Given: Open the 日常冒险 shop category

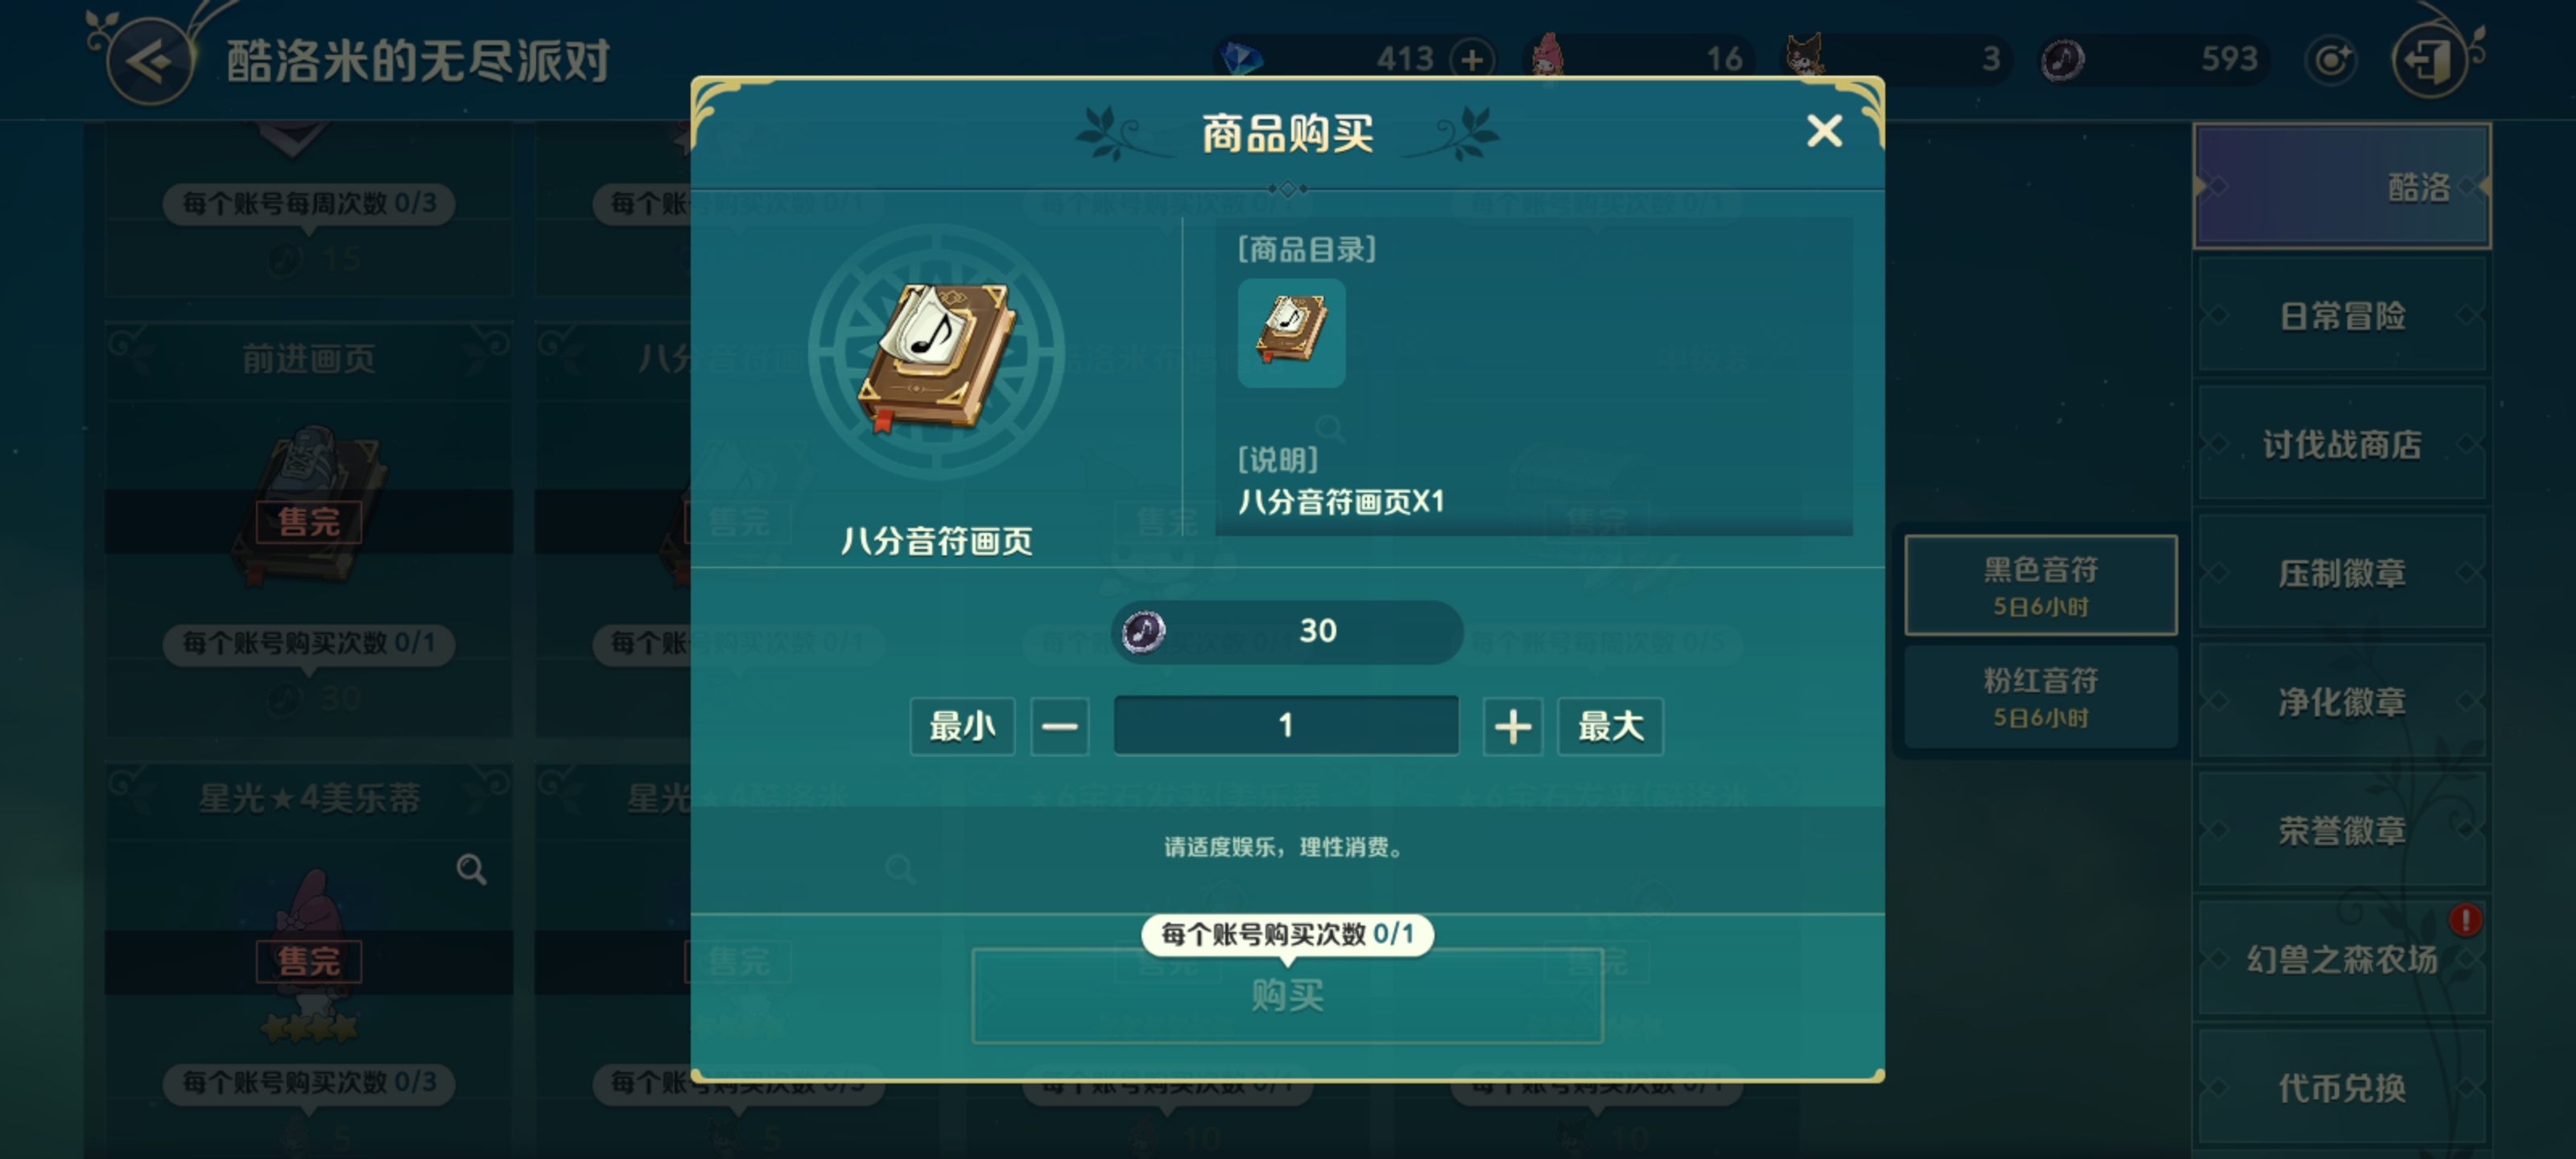Looking at the screenshot, I should pyautogui.click(x=2341, y=316).
